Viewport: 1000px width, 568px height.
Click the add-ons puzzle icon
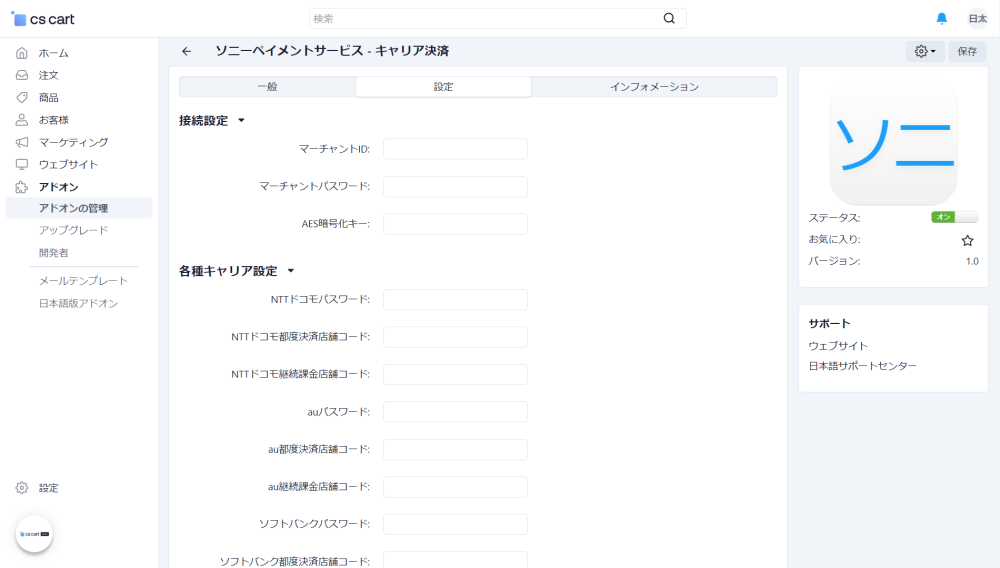(22, 187)
